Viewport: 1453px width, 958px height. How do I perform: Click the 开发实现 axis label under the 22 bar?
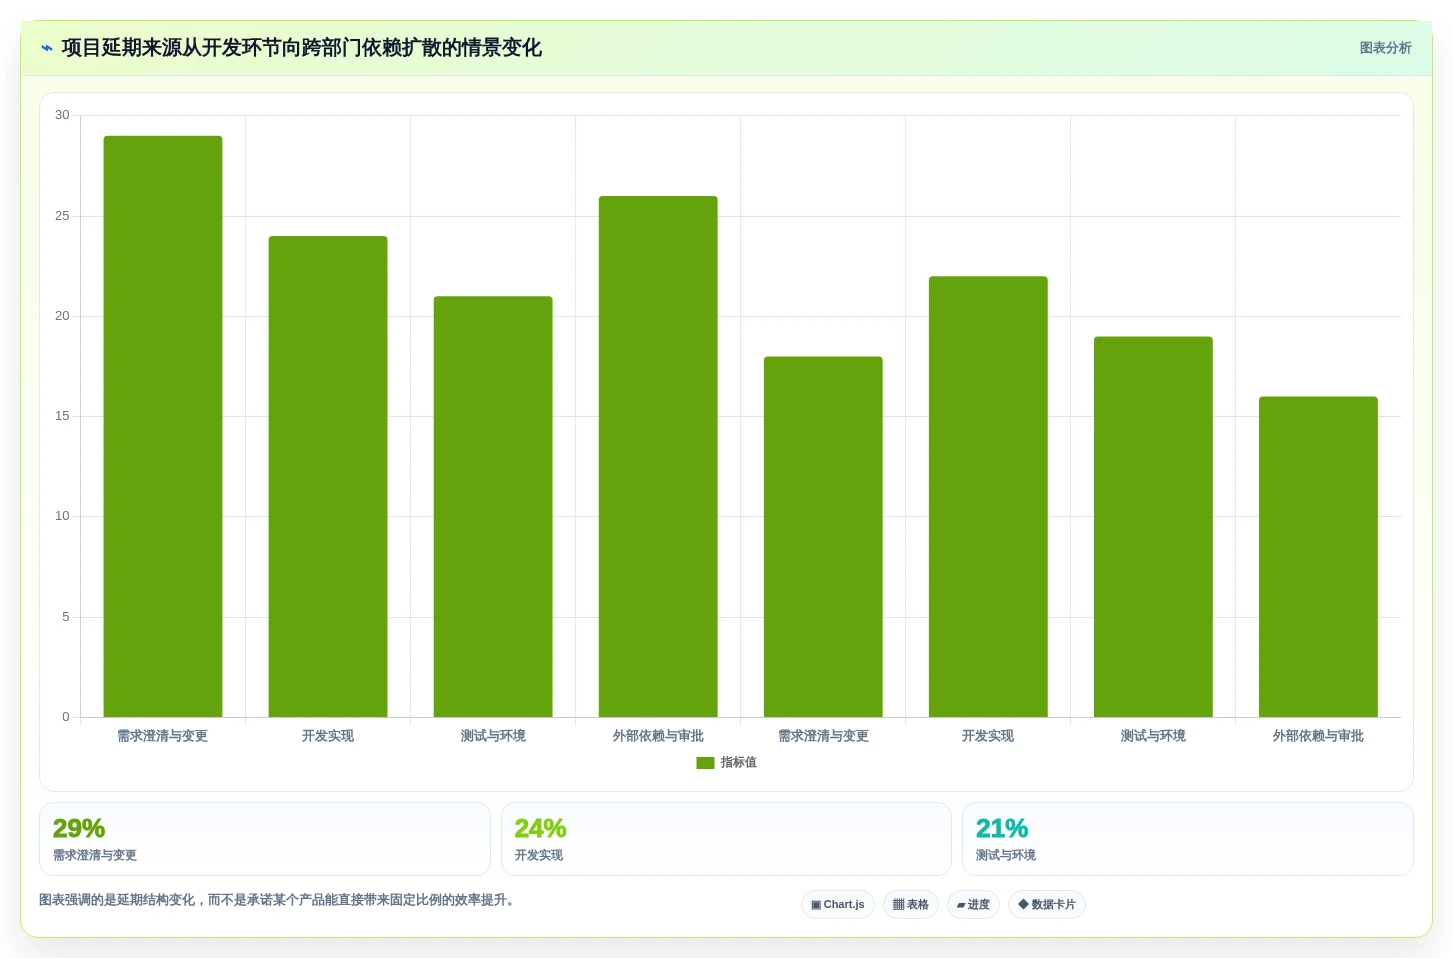click(x=988, y=736)
